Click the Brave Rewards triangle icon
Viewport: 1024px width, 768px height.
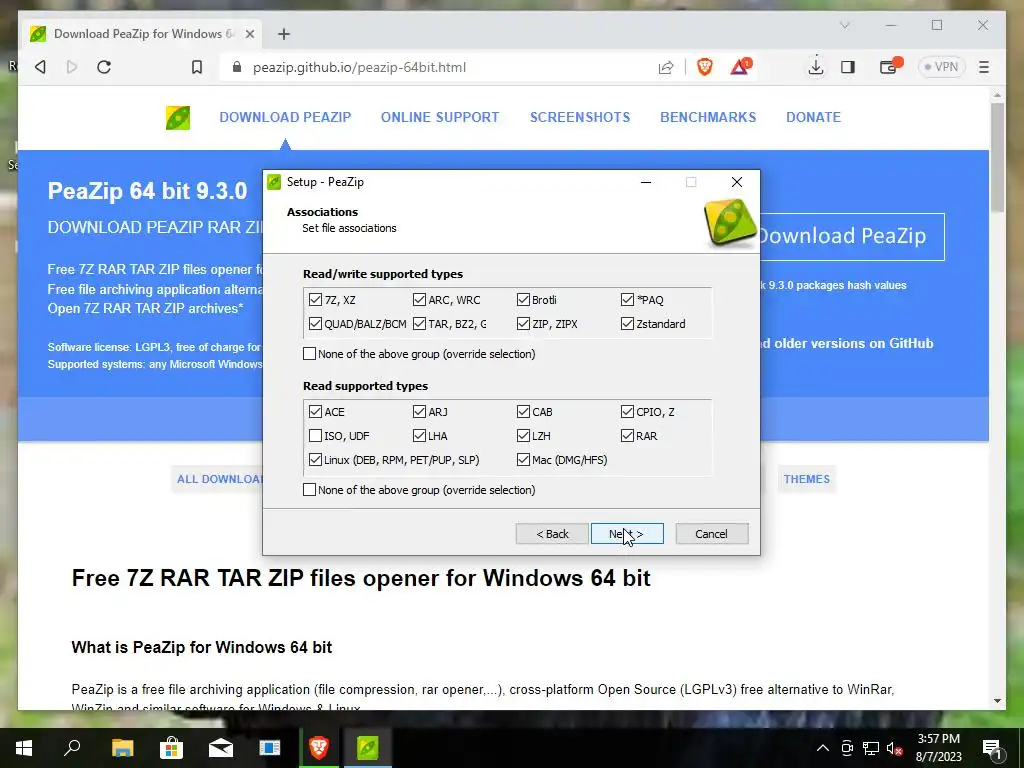click(x=740, y=67)
